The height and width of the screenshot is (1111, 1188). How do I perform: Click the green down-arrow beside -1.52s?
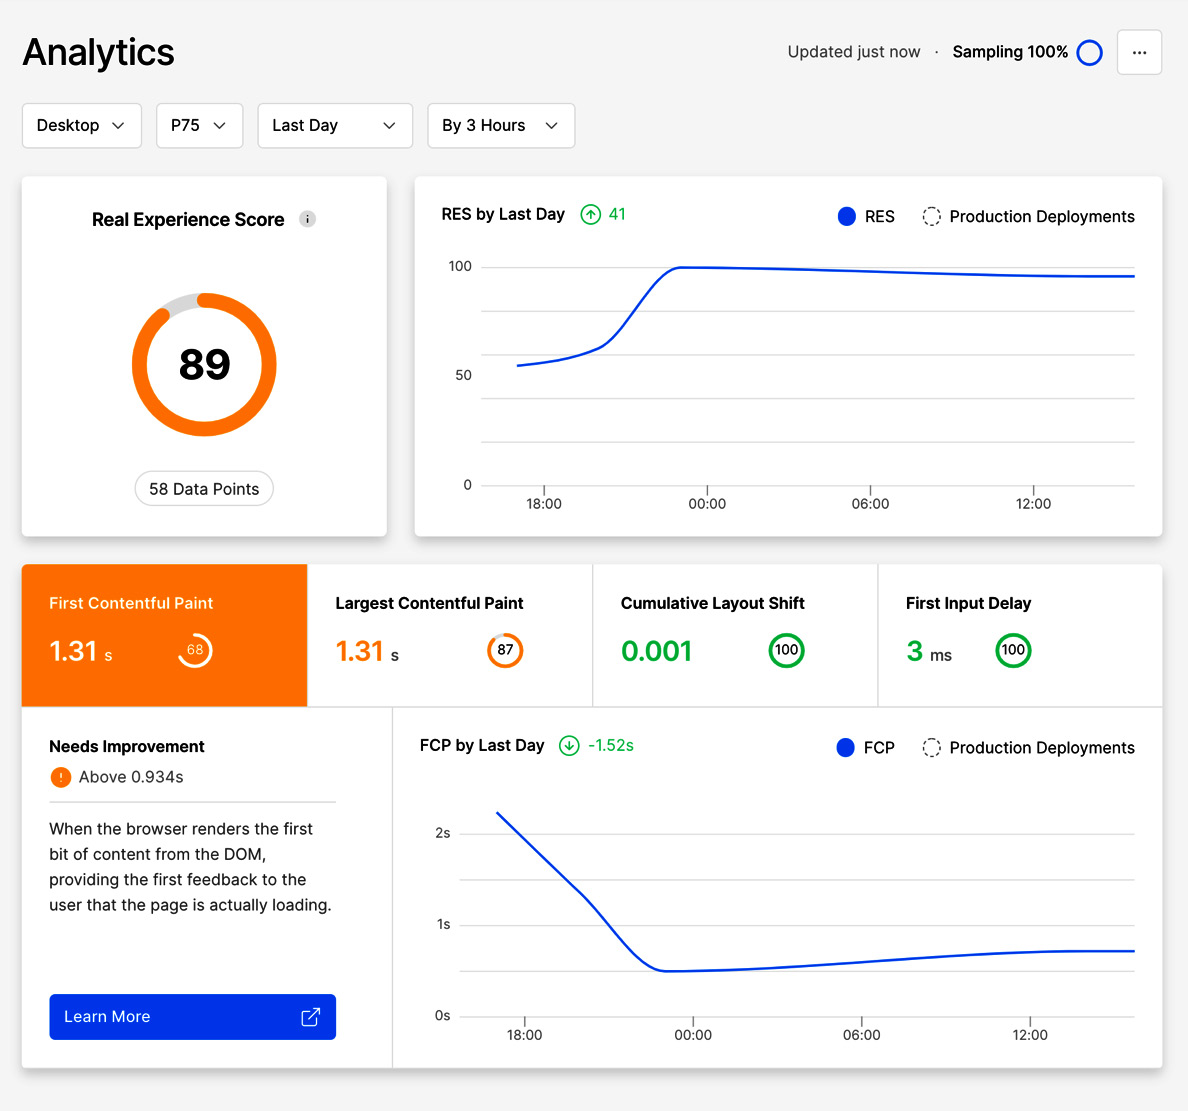click(x=569, y=746)
